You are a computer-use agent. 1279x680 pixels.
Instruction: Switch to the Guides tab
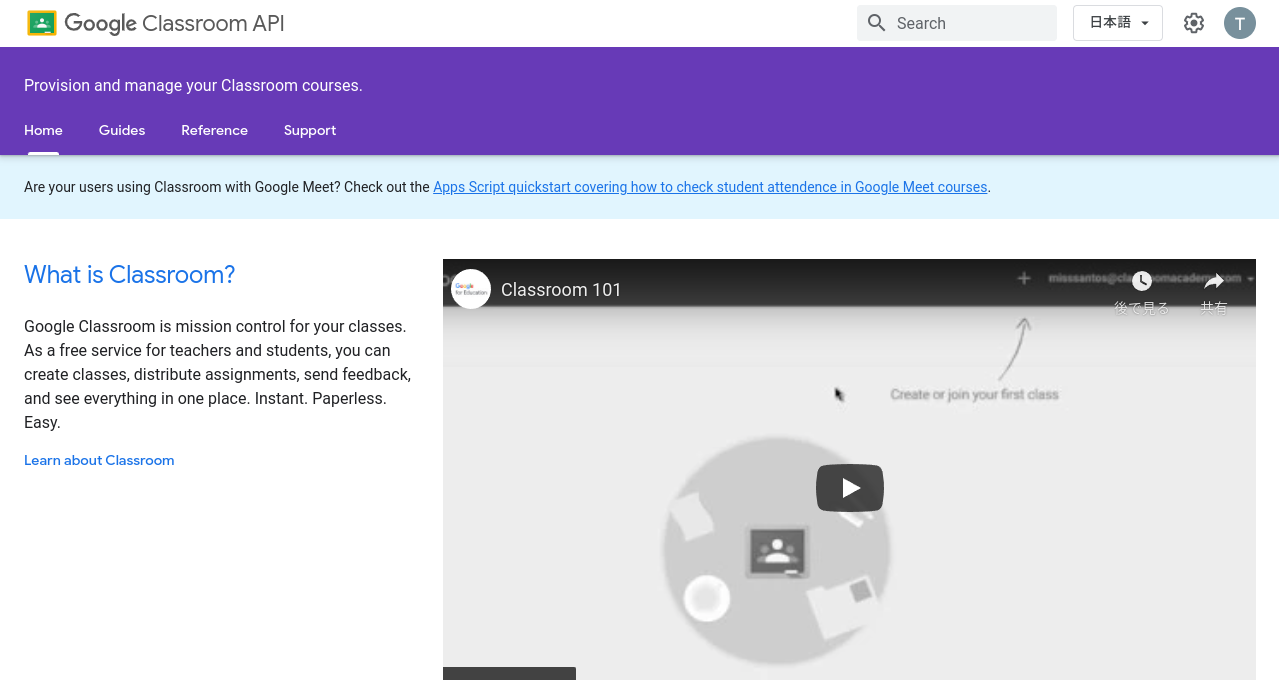tap(122, 130)
